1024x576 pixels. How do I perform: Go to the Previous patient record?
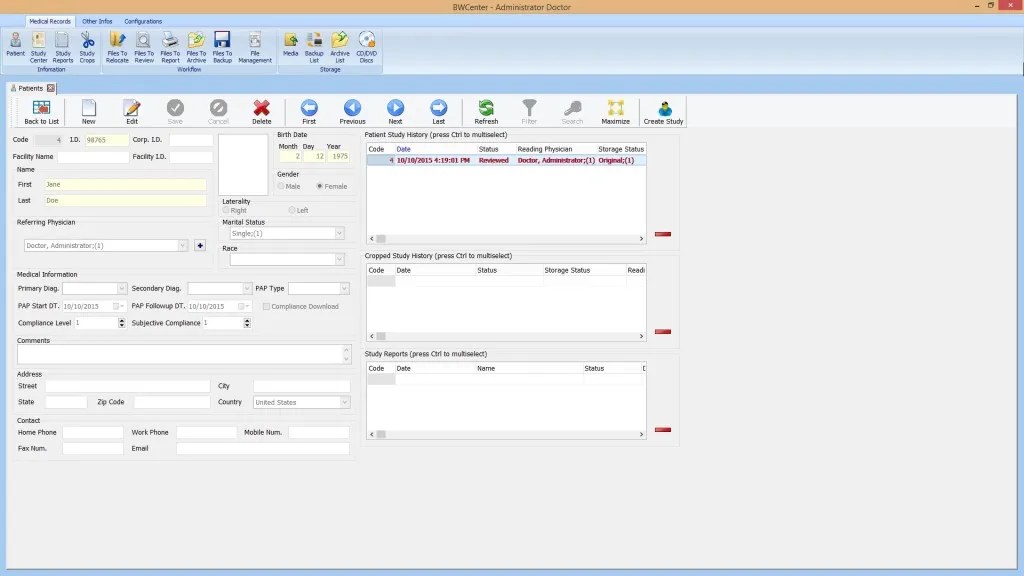coord(353,112)
